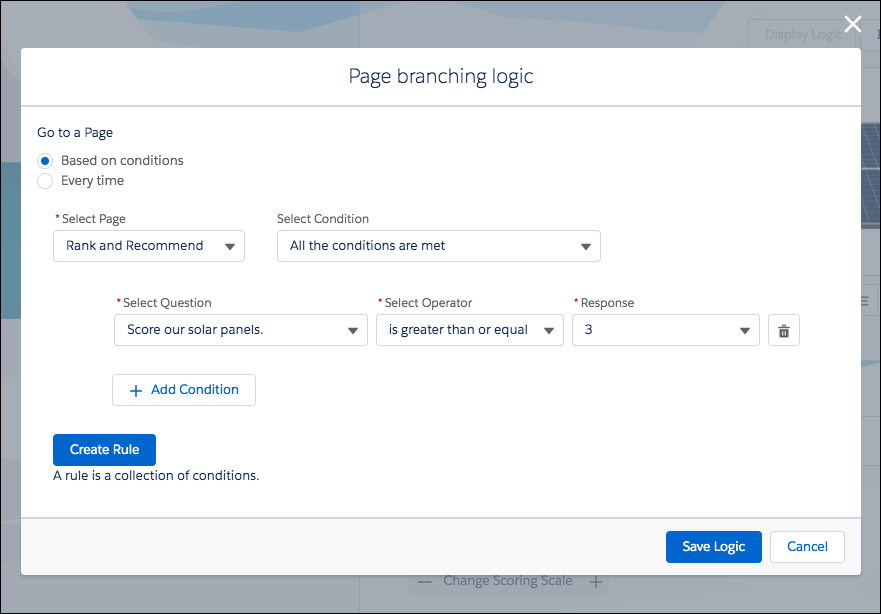Close the Page branching logic dialog
This screenshot has width=881, height=614.
coord(852,24)
